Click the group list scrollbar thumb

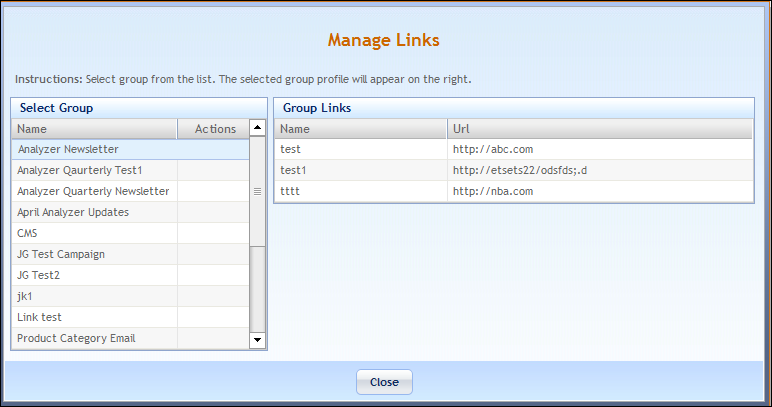257,191
